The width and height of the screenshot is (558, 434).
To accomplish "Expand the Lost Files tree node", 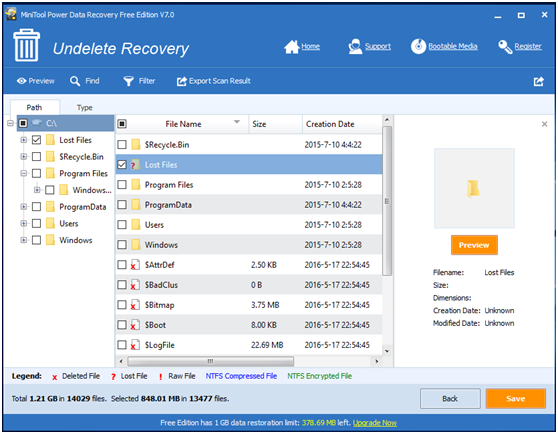I will [23, 140].
